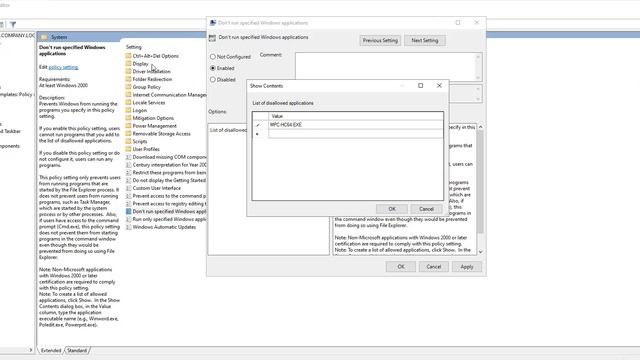Image resolution: width=640 pixels, height=360 pixels.
Task: Click Cancel in Show Contents dialog
Action: [x=426, y=209]
